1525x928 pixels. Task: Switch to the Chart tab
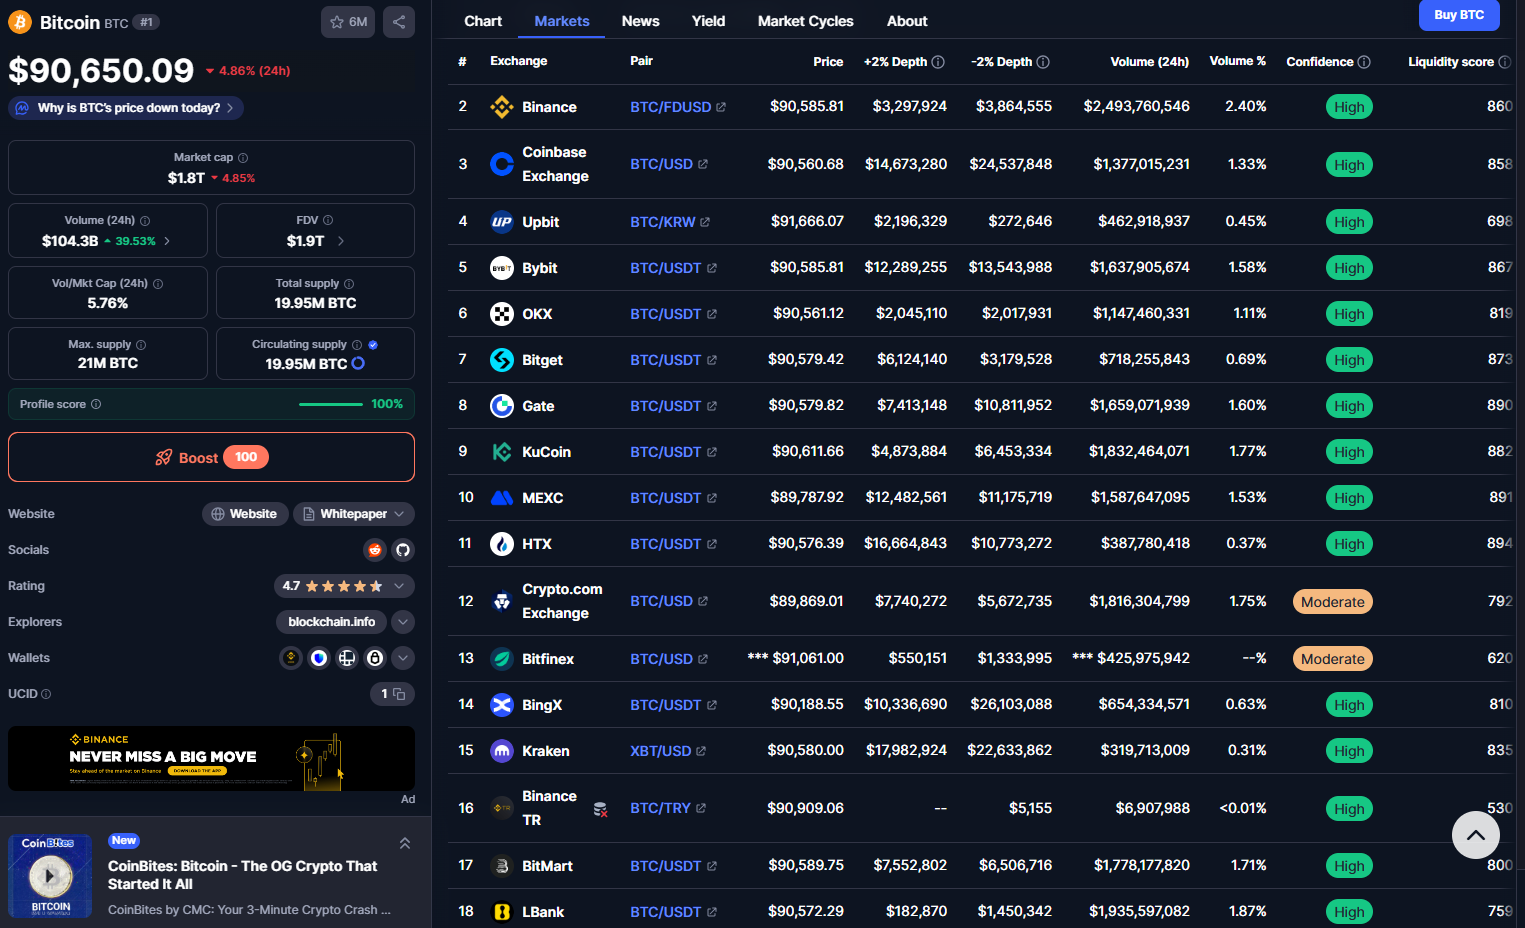click(483, 21)
